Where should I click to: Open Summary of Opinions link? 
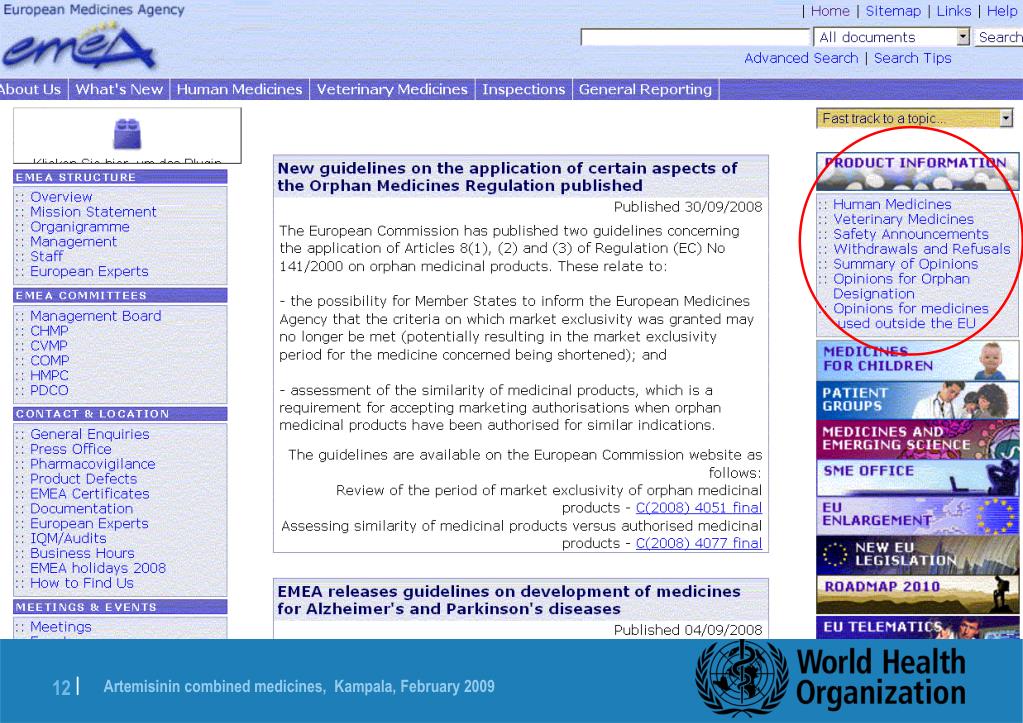pos(906,264)
